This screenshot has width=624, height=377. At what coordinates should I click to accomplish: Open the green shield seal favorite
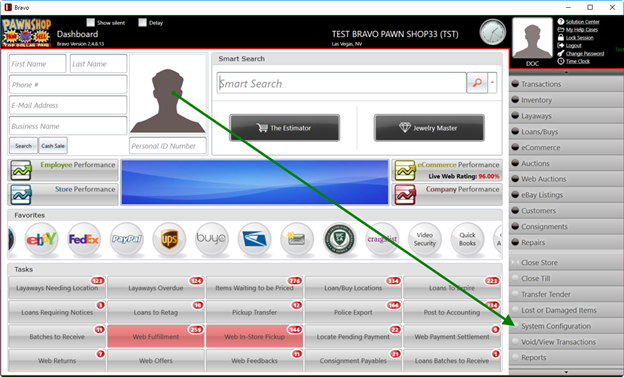click(x=339, y=239)
